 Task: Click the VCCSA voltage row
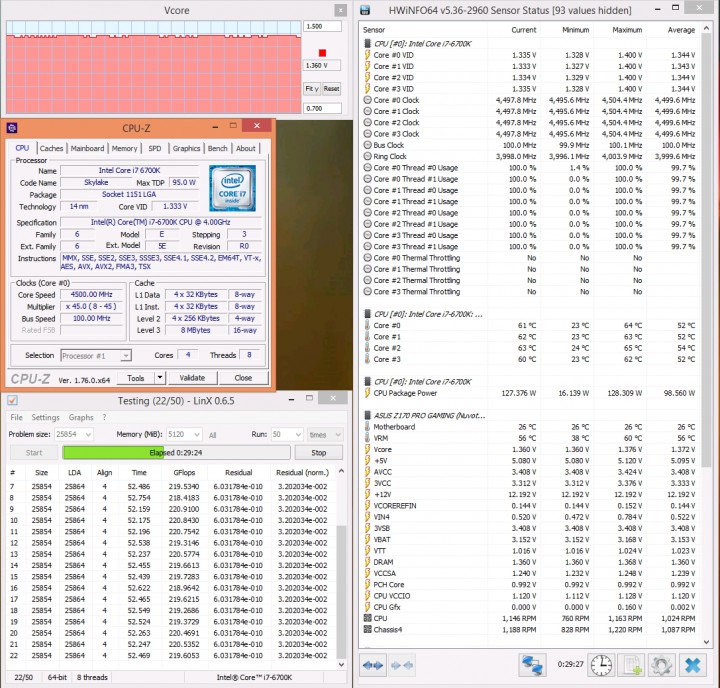click(529, 573)
